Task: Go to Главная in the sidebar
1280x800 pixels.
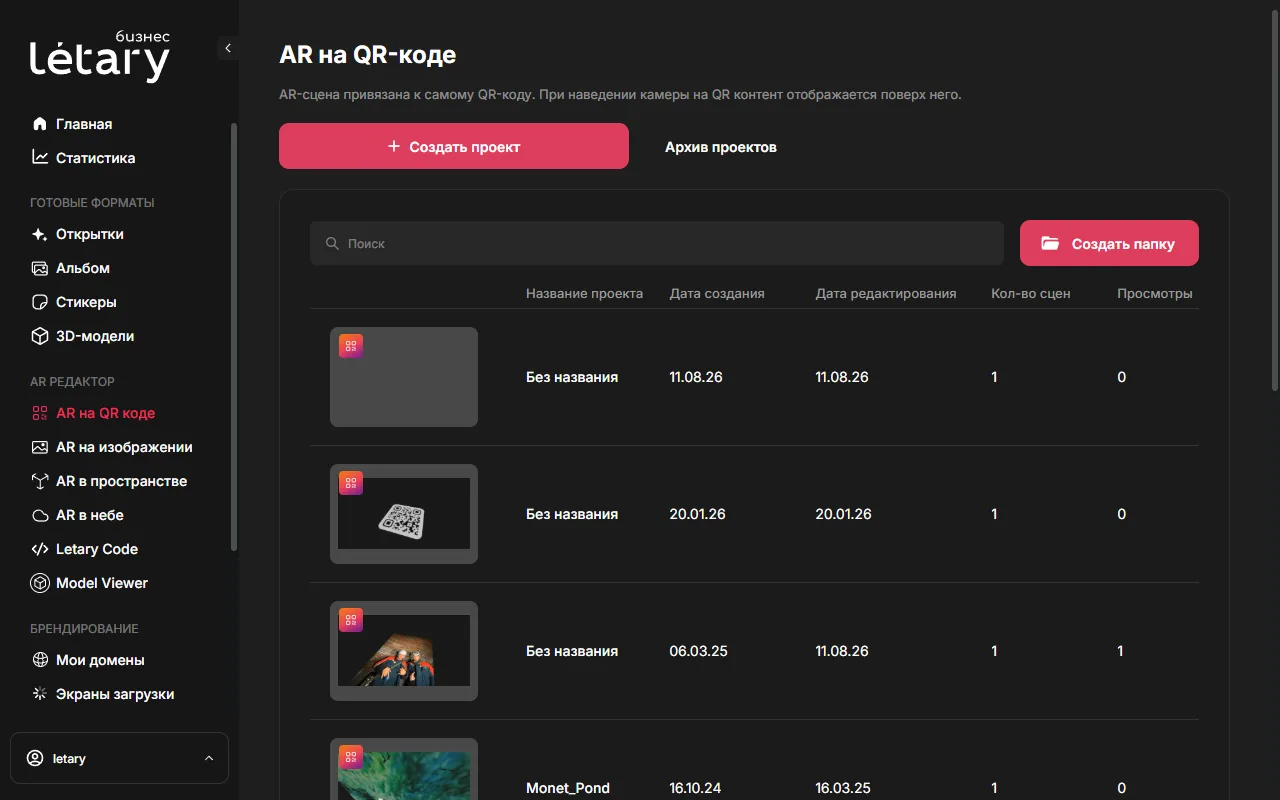Action: (x=84, y=124)
